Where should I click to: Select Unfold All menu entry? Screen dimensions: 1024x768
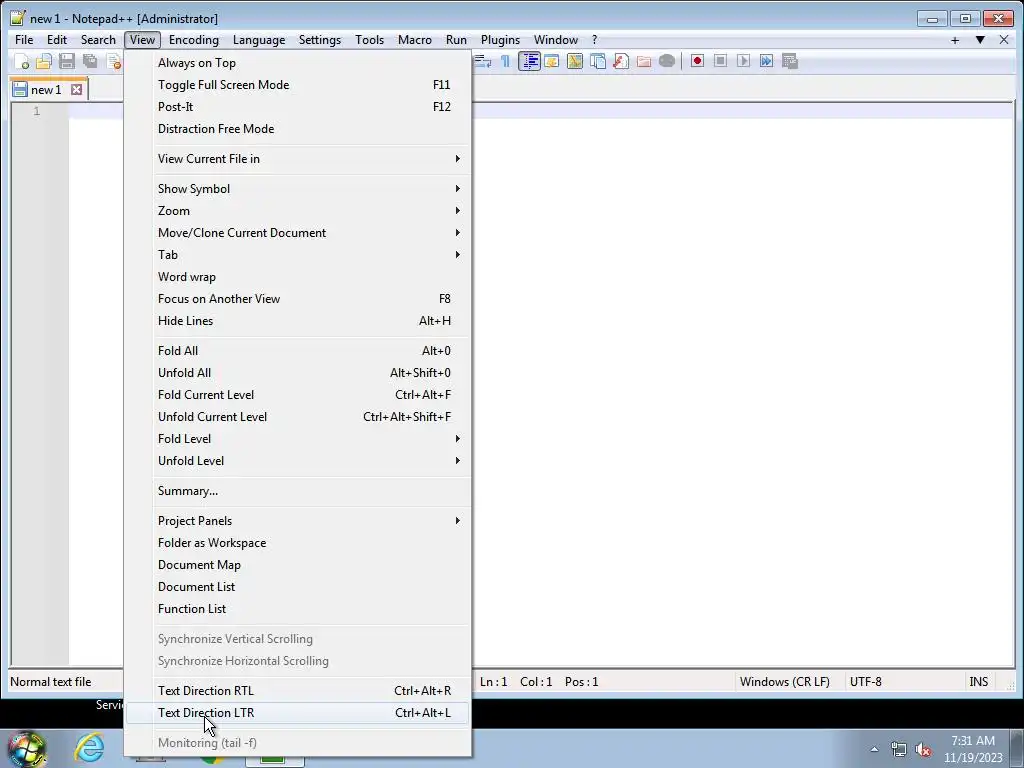tap(297, 373)
